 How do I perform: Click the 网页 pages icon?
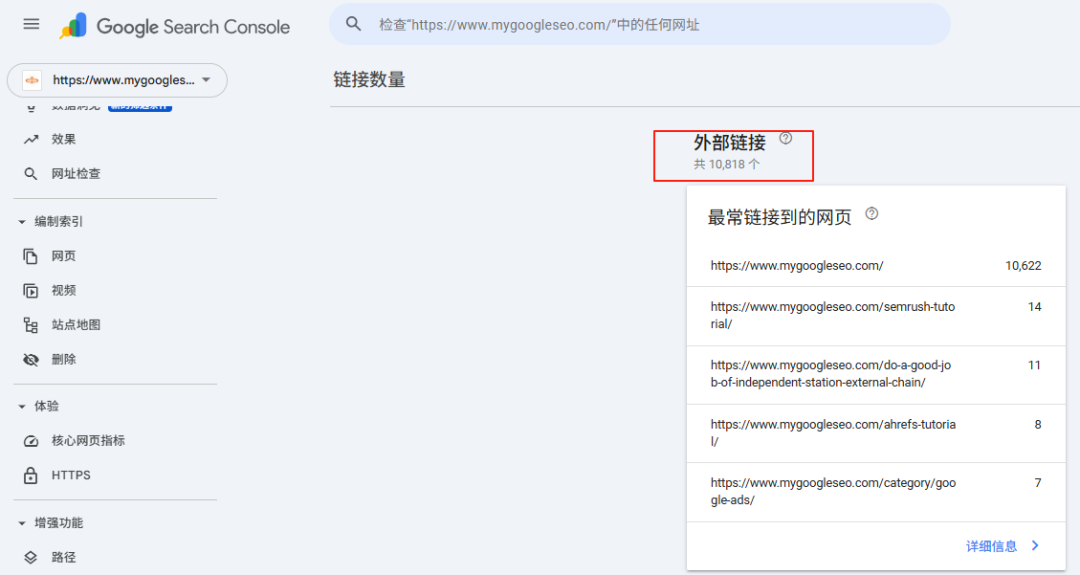tap(30, 256)
